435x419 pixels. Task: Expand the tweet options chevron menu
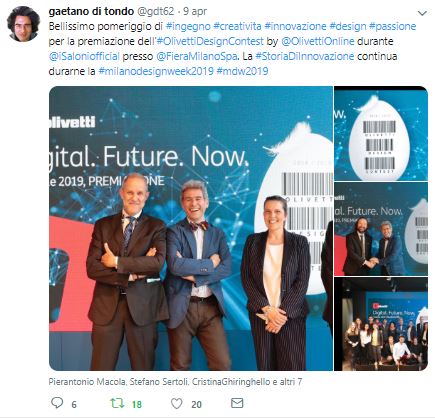coord(422,13)
